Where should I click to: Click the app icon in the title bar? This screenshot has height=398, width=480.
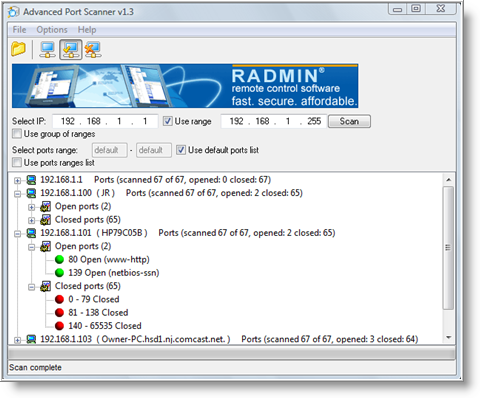click(x=13, y=12)
